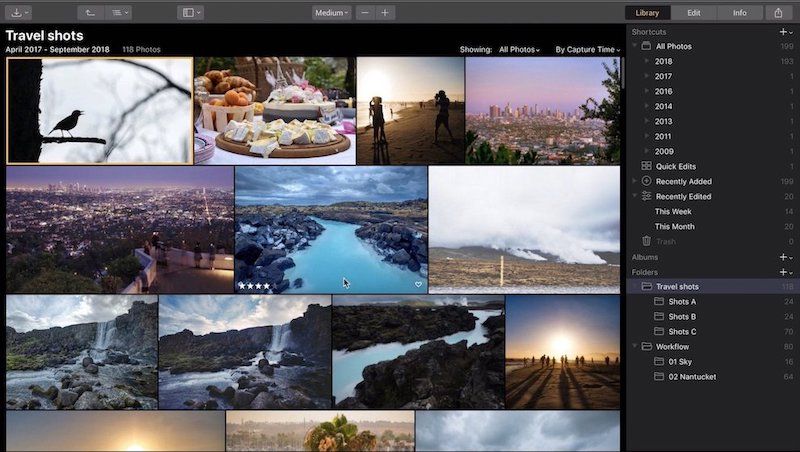Screen dimensions: 800x452
Task: Click the share export icon
Action: tap(778, 13)
